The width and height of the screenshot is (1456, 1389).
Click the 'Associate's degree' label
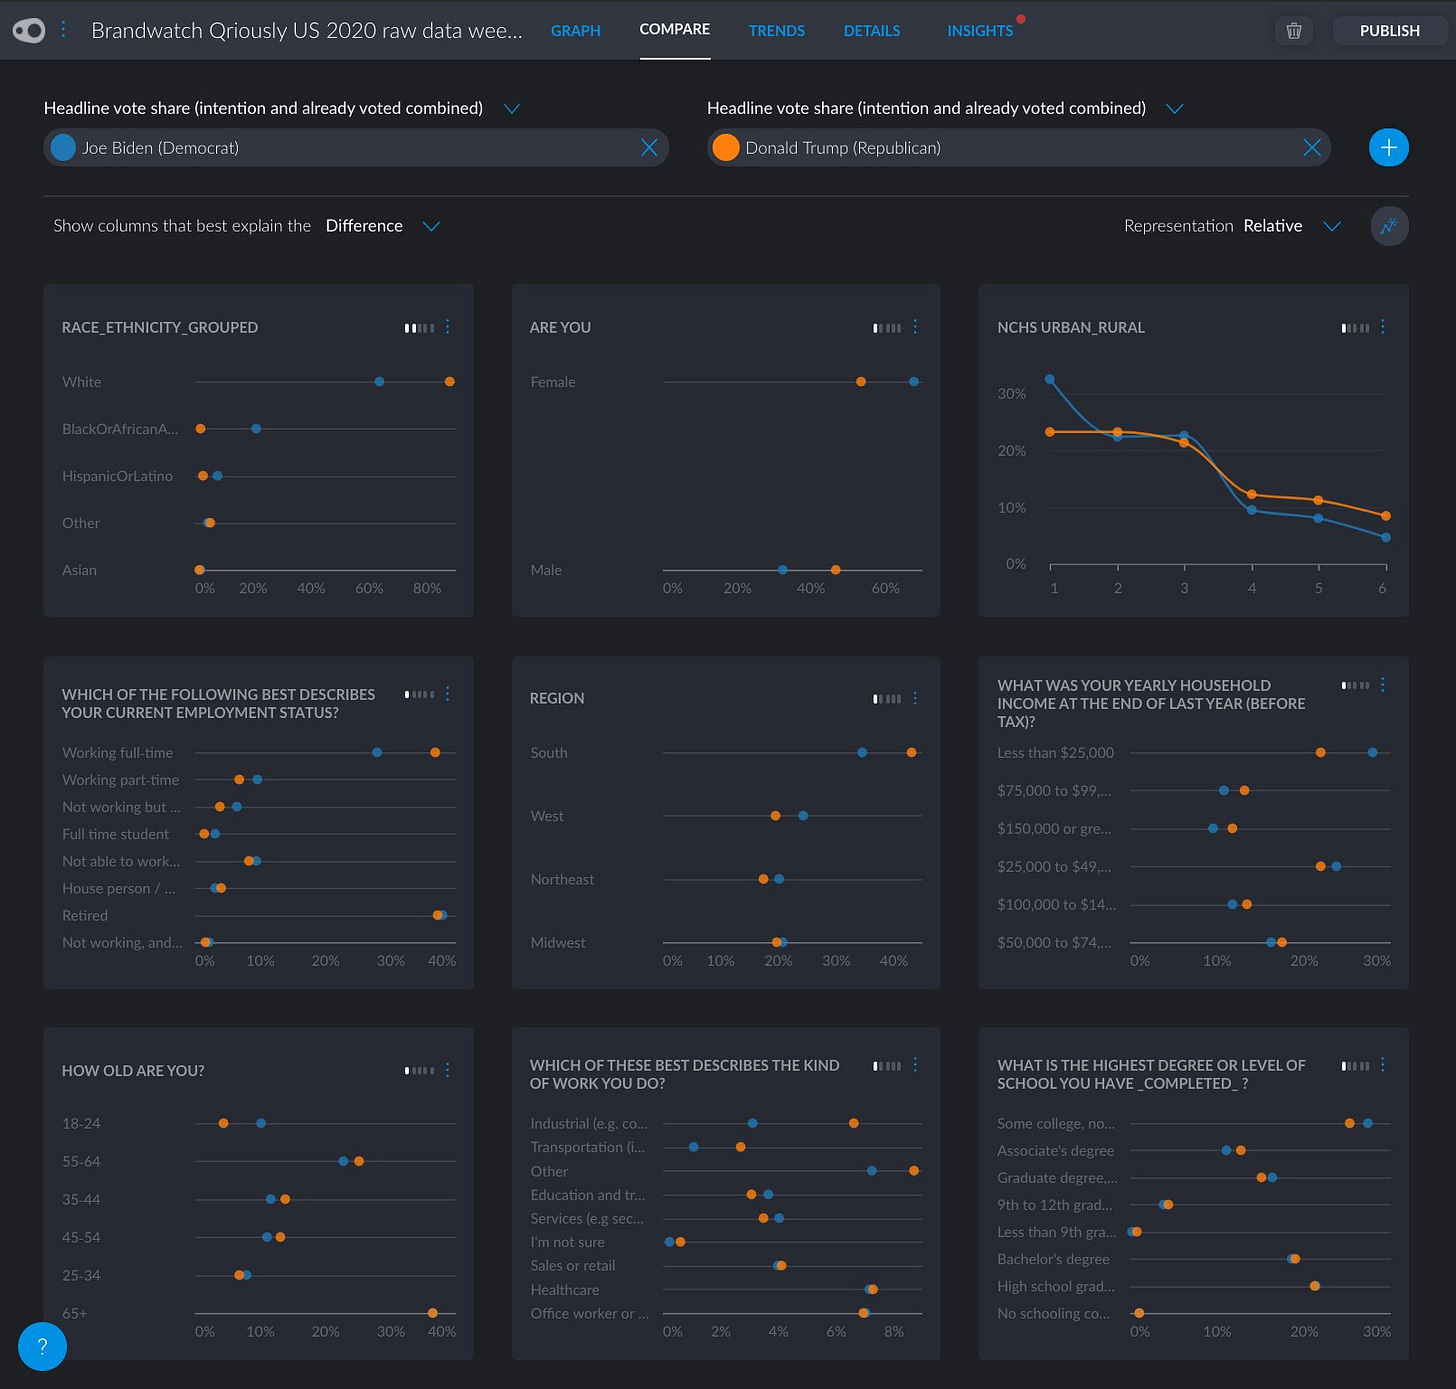point(1055,1151)
